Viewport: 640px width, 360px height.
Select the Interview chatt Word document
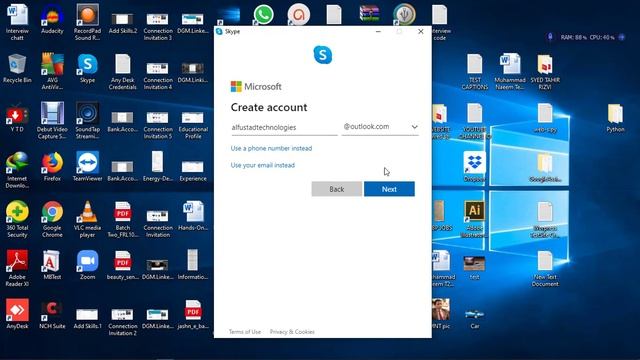pyautogui.click(x=17, y=22)
